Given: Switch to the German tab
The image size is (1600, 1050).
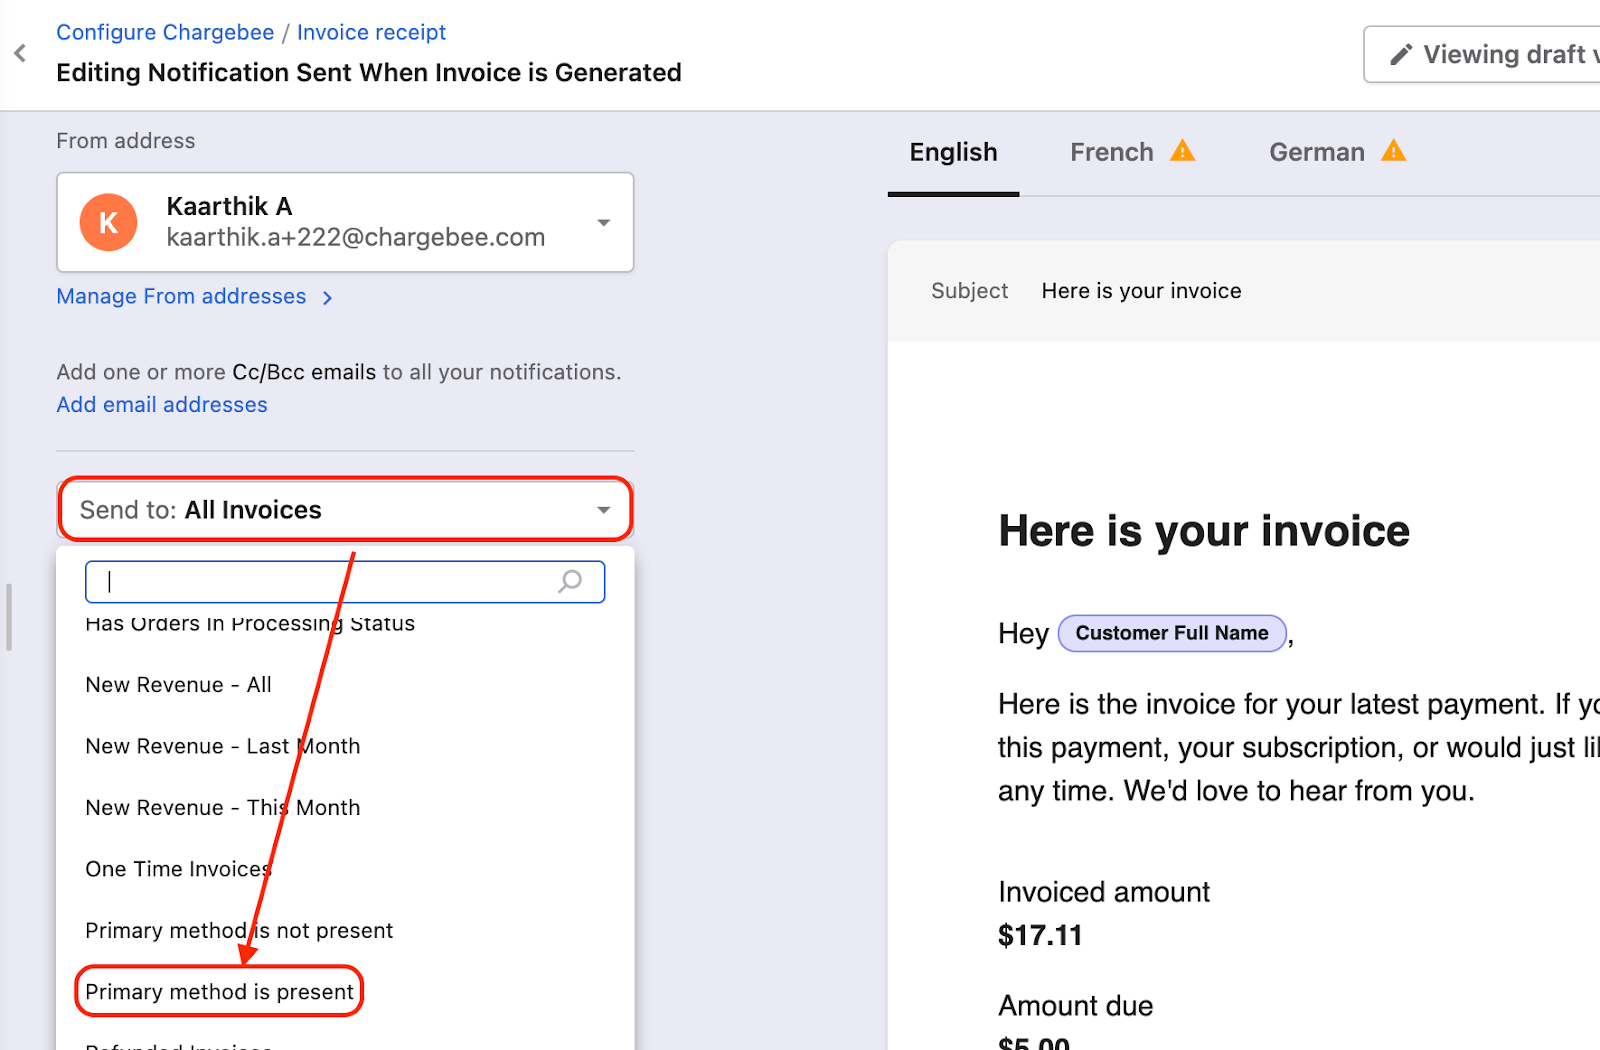Looking at the screenshot, I should 1316,152.
